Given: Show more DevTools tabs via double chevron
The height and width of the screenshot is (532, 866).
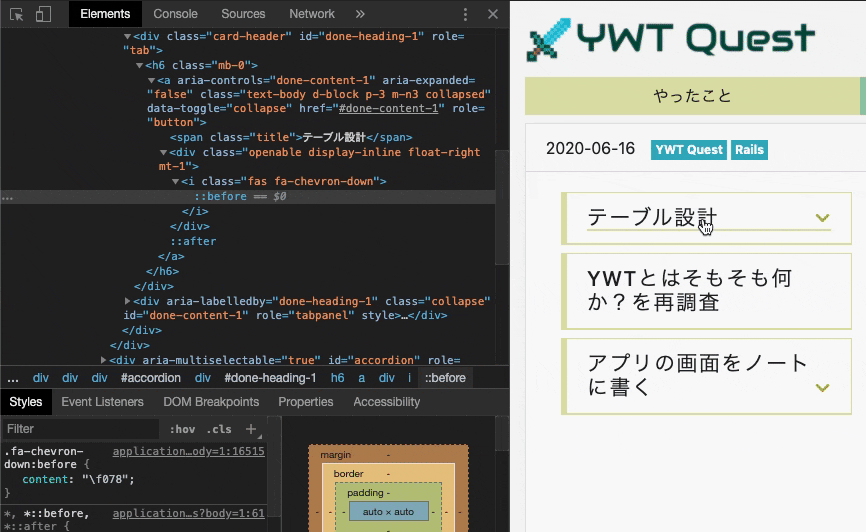Looking at the screenshot, I should 360,14.
